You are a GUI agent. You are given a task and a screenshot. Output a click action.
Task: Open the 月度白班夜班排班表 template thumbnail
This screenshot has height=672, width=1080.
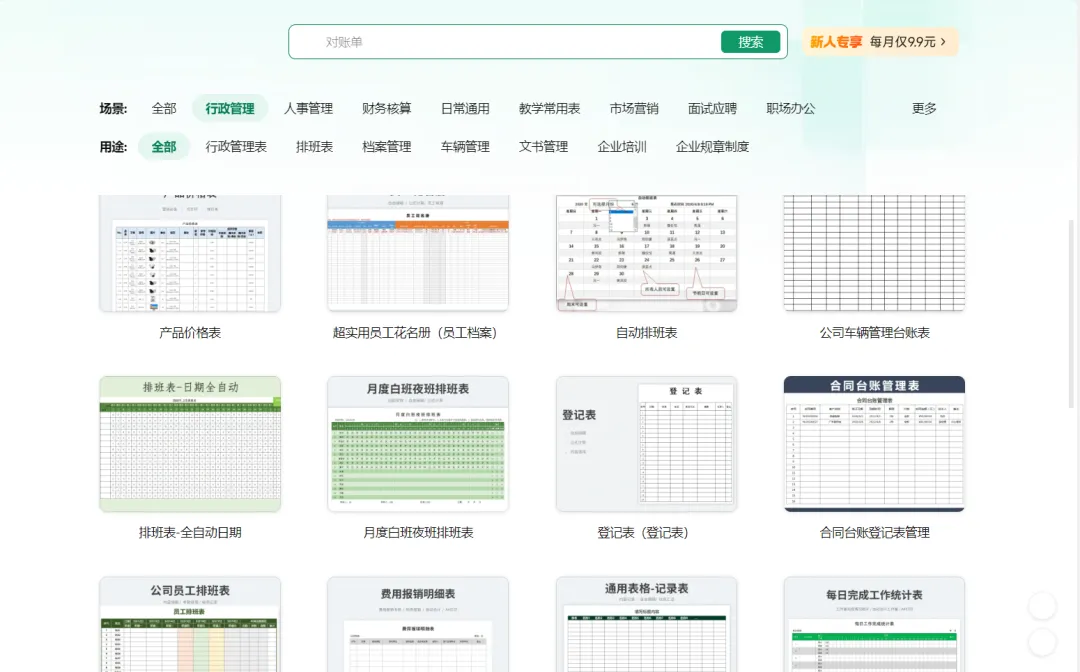[418, 443]
